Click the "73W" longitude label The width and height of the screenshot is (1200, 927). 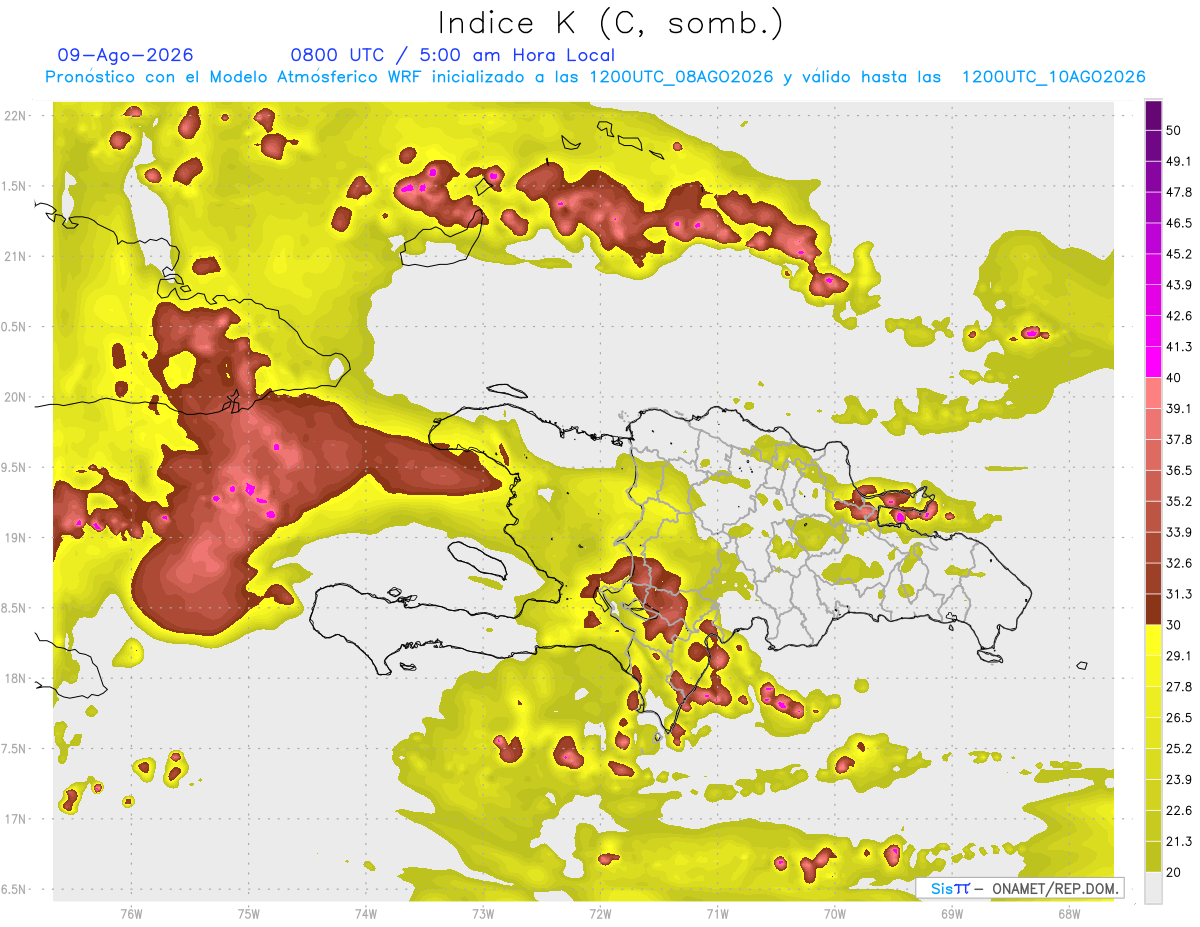483,914
